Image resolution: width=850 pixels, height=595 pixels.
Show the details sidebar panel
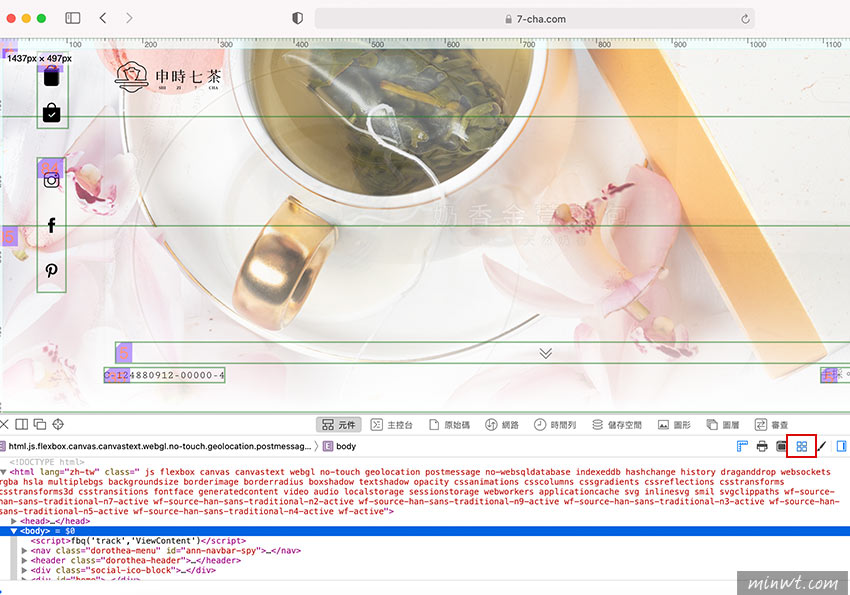(x=841, y=447)
